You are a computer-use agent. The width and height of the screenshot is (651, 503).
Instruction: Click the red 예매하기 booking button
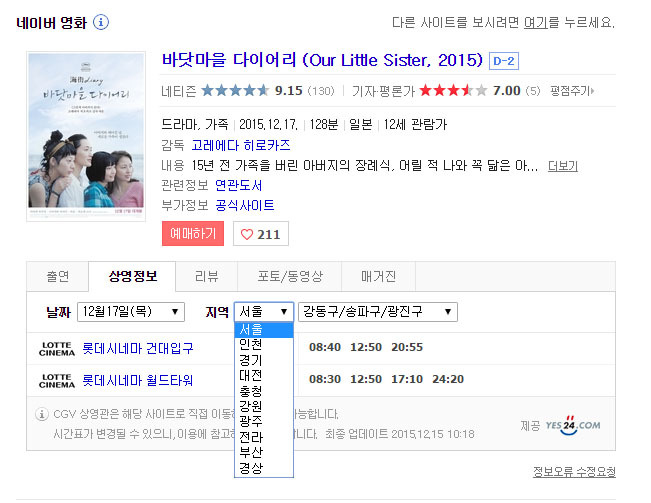[193, 234]
